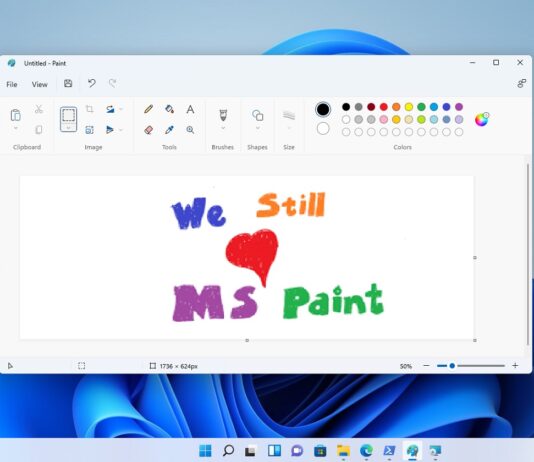
Task: Select the Color picker eyedropper tool
Action: (x=169, y=130)
